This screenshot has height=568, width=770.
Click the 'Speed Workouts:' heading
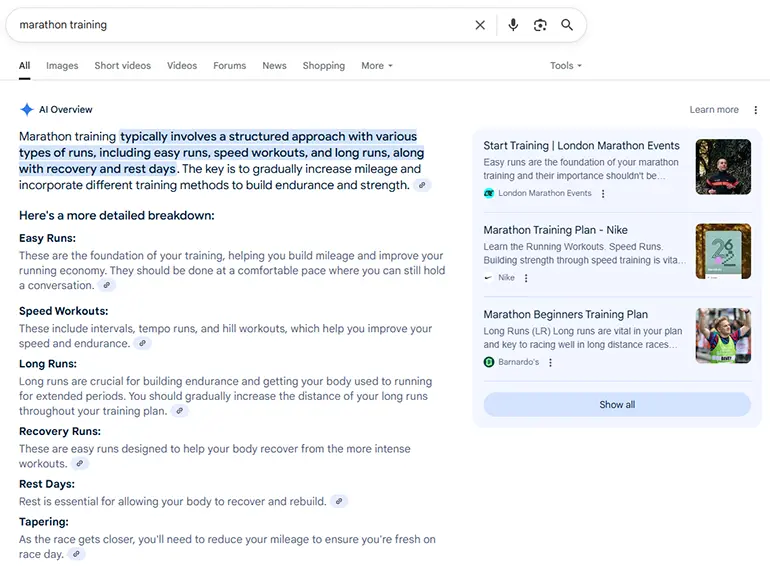point(63,311)
